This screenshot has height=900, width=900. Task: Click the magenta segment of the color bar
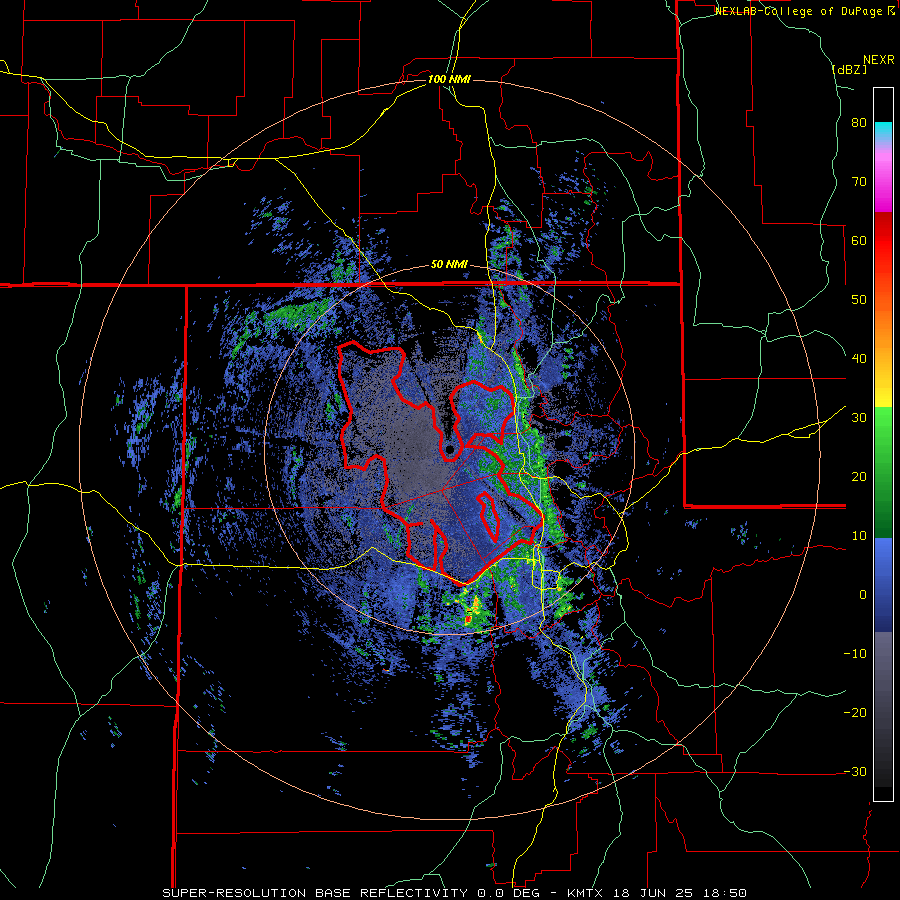[883, 189]
